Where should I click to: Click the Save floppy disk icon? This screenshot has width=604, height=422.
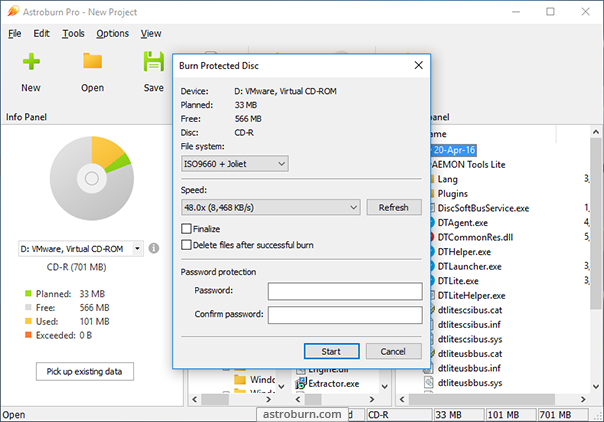pyautogui.click(x=154, y=62)
